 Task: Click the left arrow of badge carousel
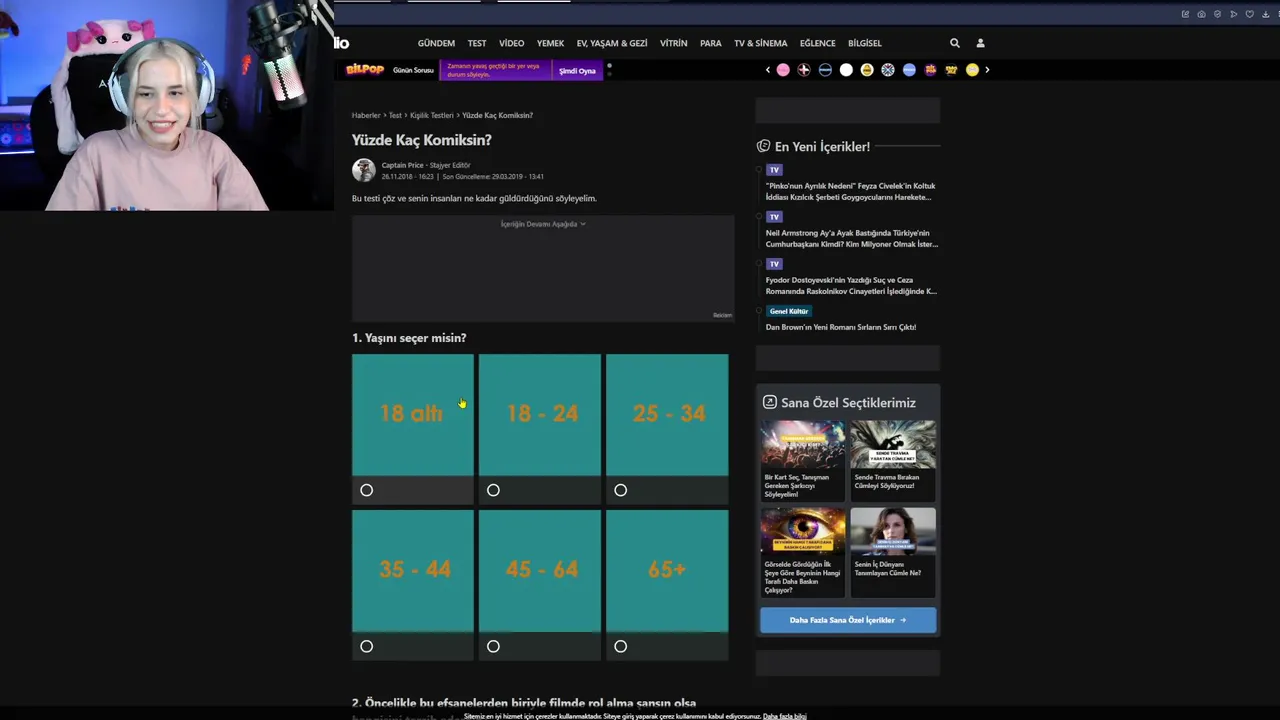(768, 70)
